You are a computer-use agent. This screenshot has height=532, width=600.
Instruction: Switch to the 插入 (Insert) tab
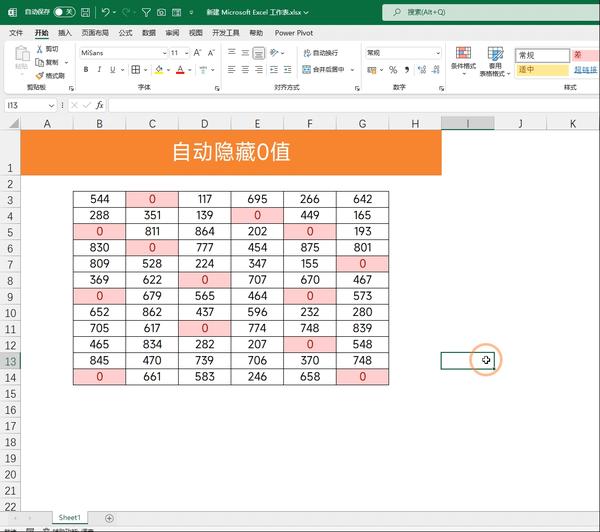point(65,33)
